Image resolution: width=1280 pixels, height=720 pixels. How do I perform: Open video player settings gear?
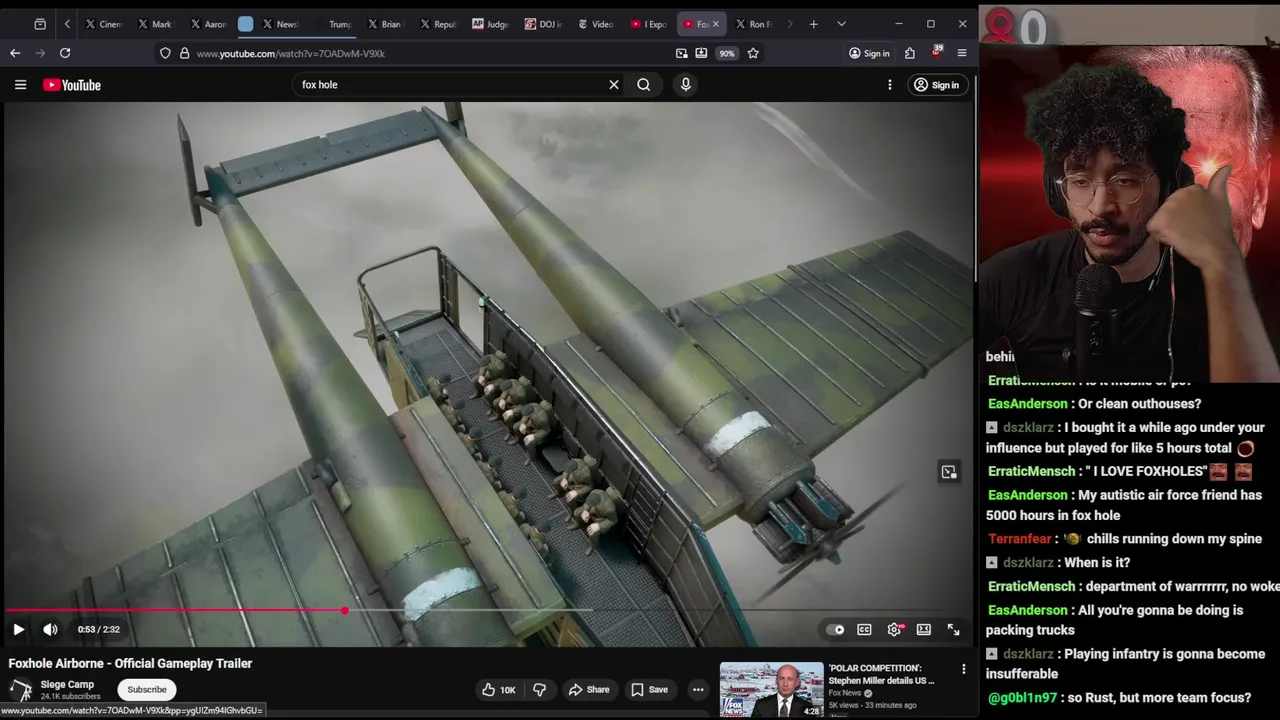[895, 629]
